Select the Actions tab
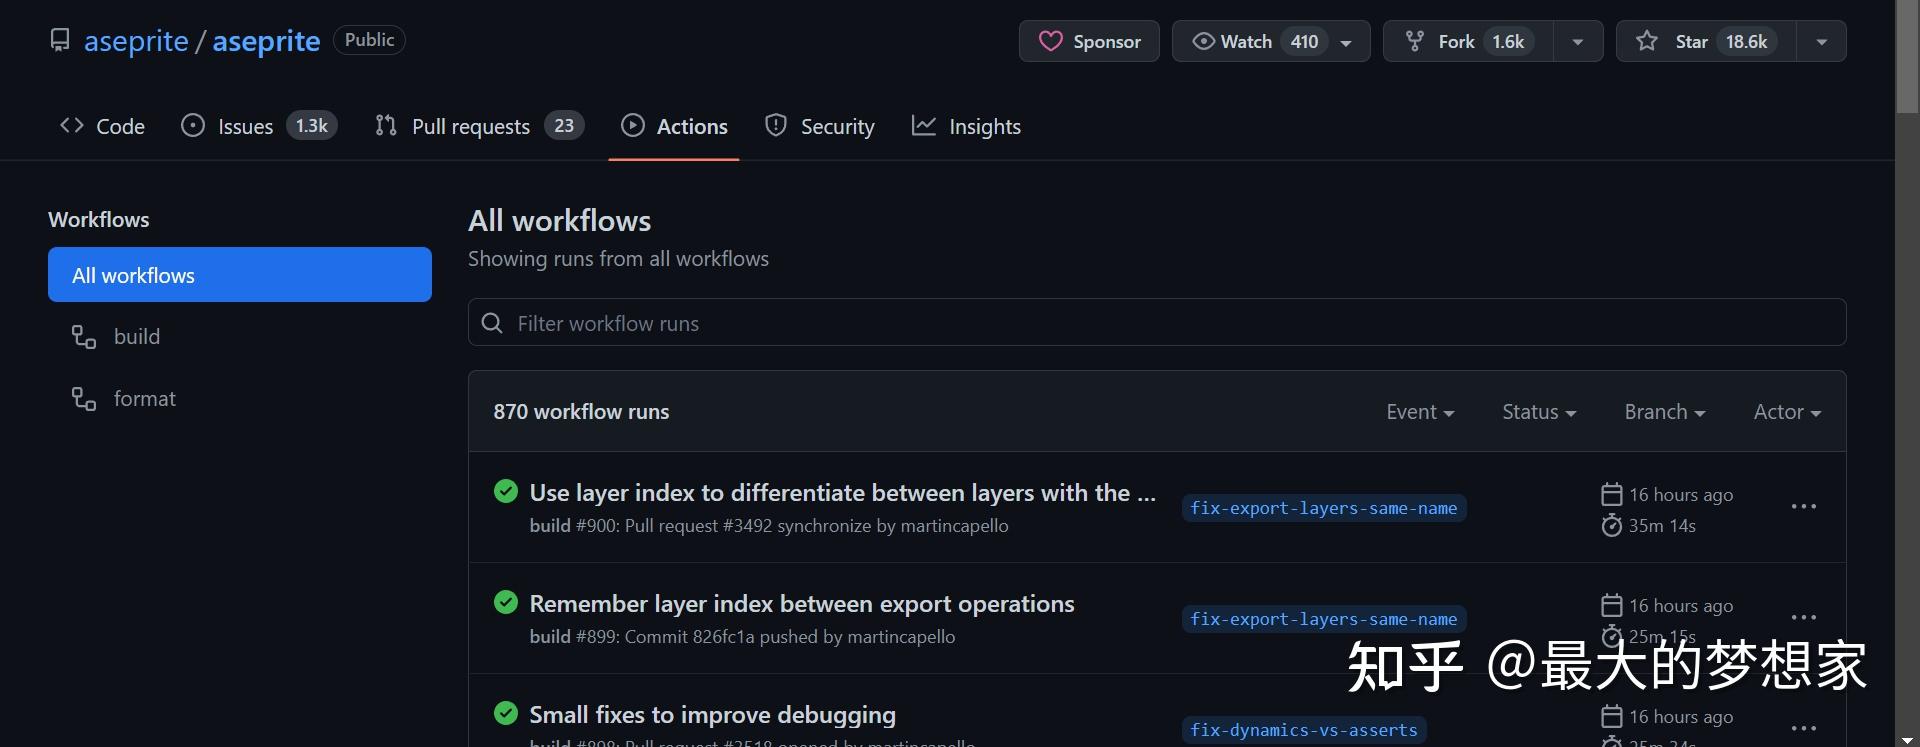1920x747 pixels. click(674, 126)
